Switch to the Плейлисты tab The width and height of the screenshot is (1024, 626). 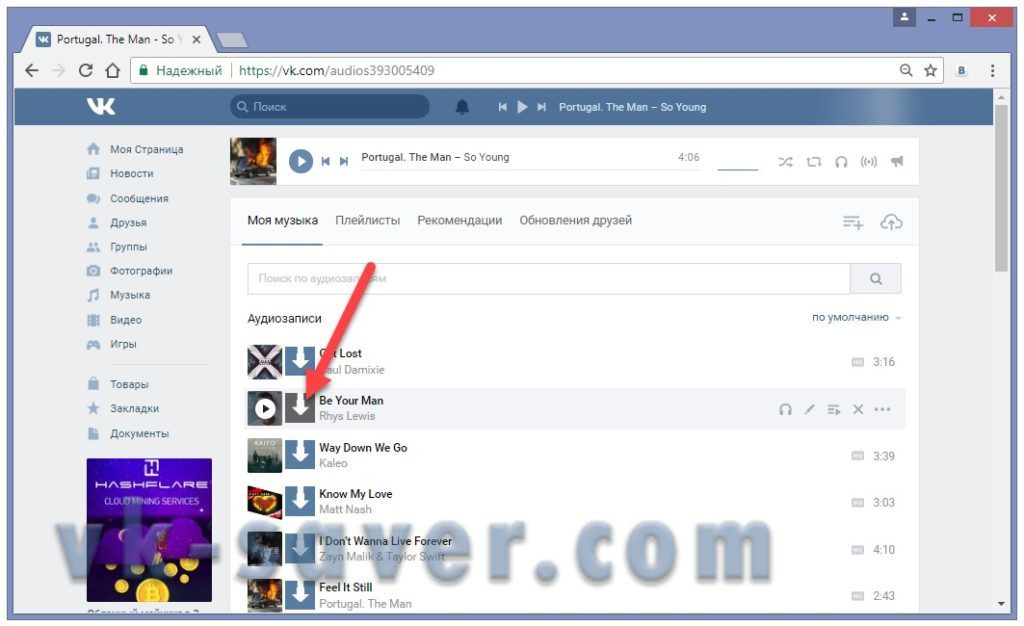click(368, 221)
